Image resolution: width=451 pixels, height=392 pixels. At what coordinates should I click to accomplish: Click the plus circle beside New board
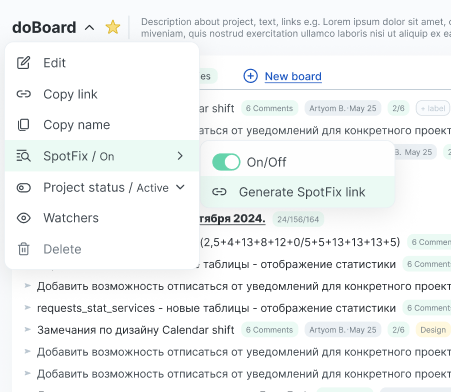point(250,76)
